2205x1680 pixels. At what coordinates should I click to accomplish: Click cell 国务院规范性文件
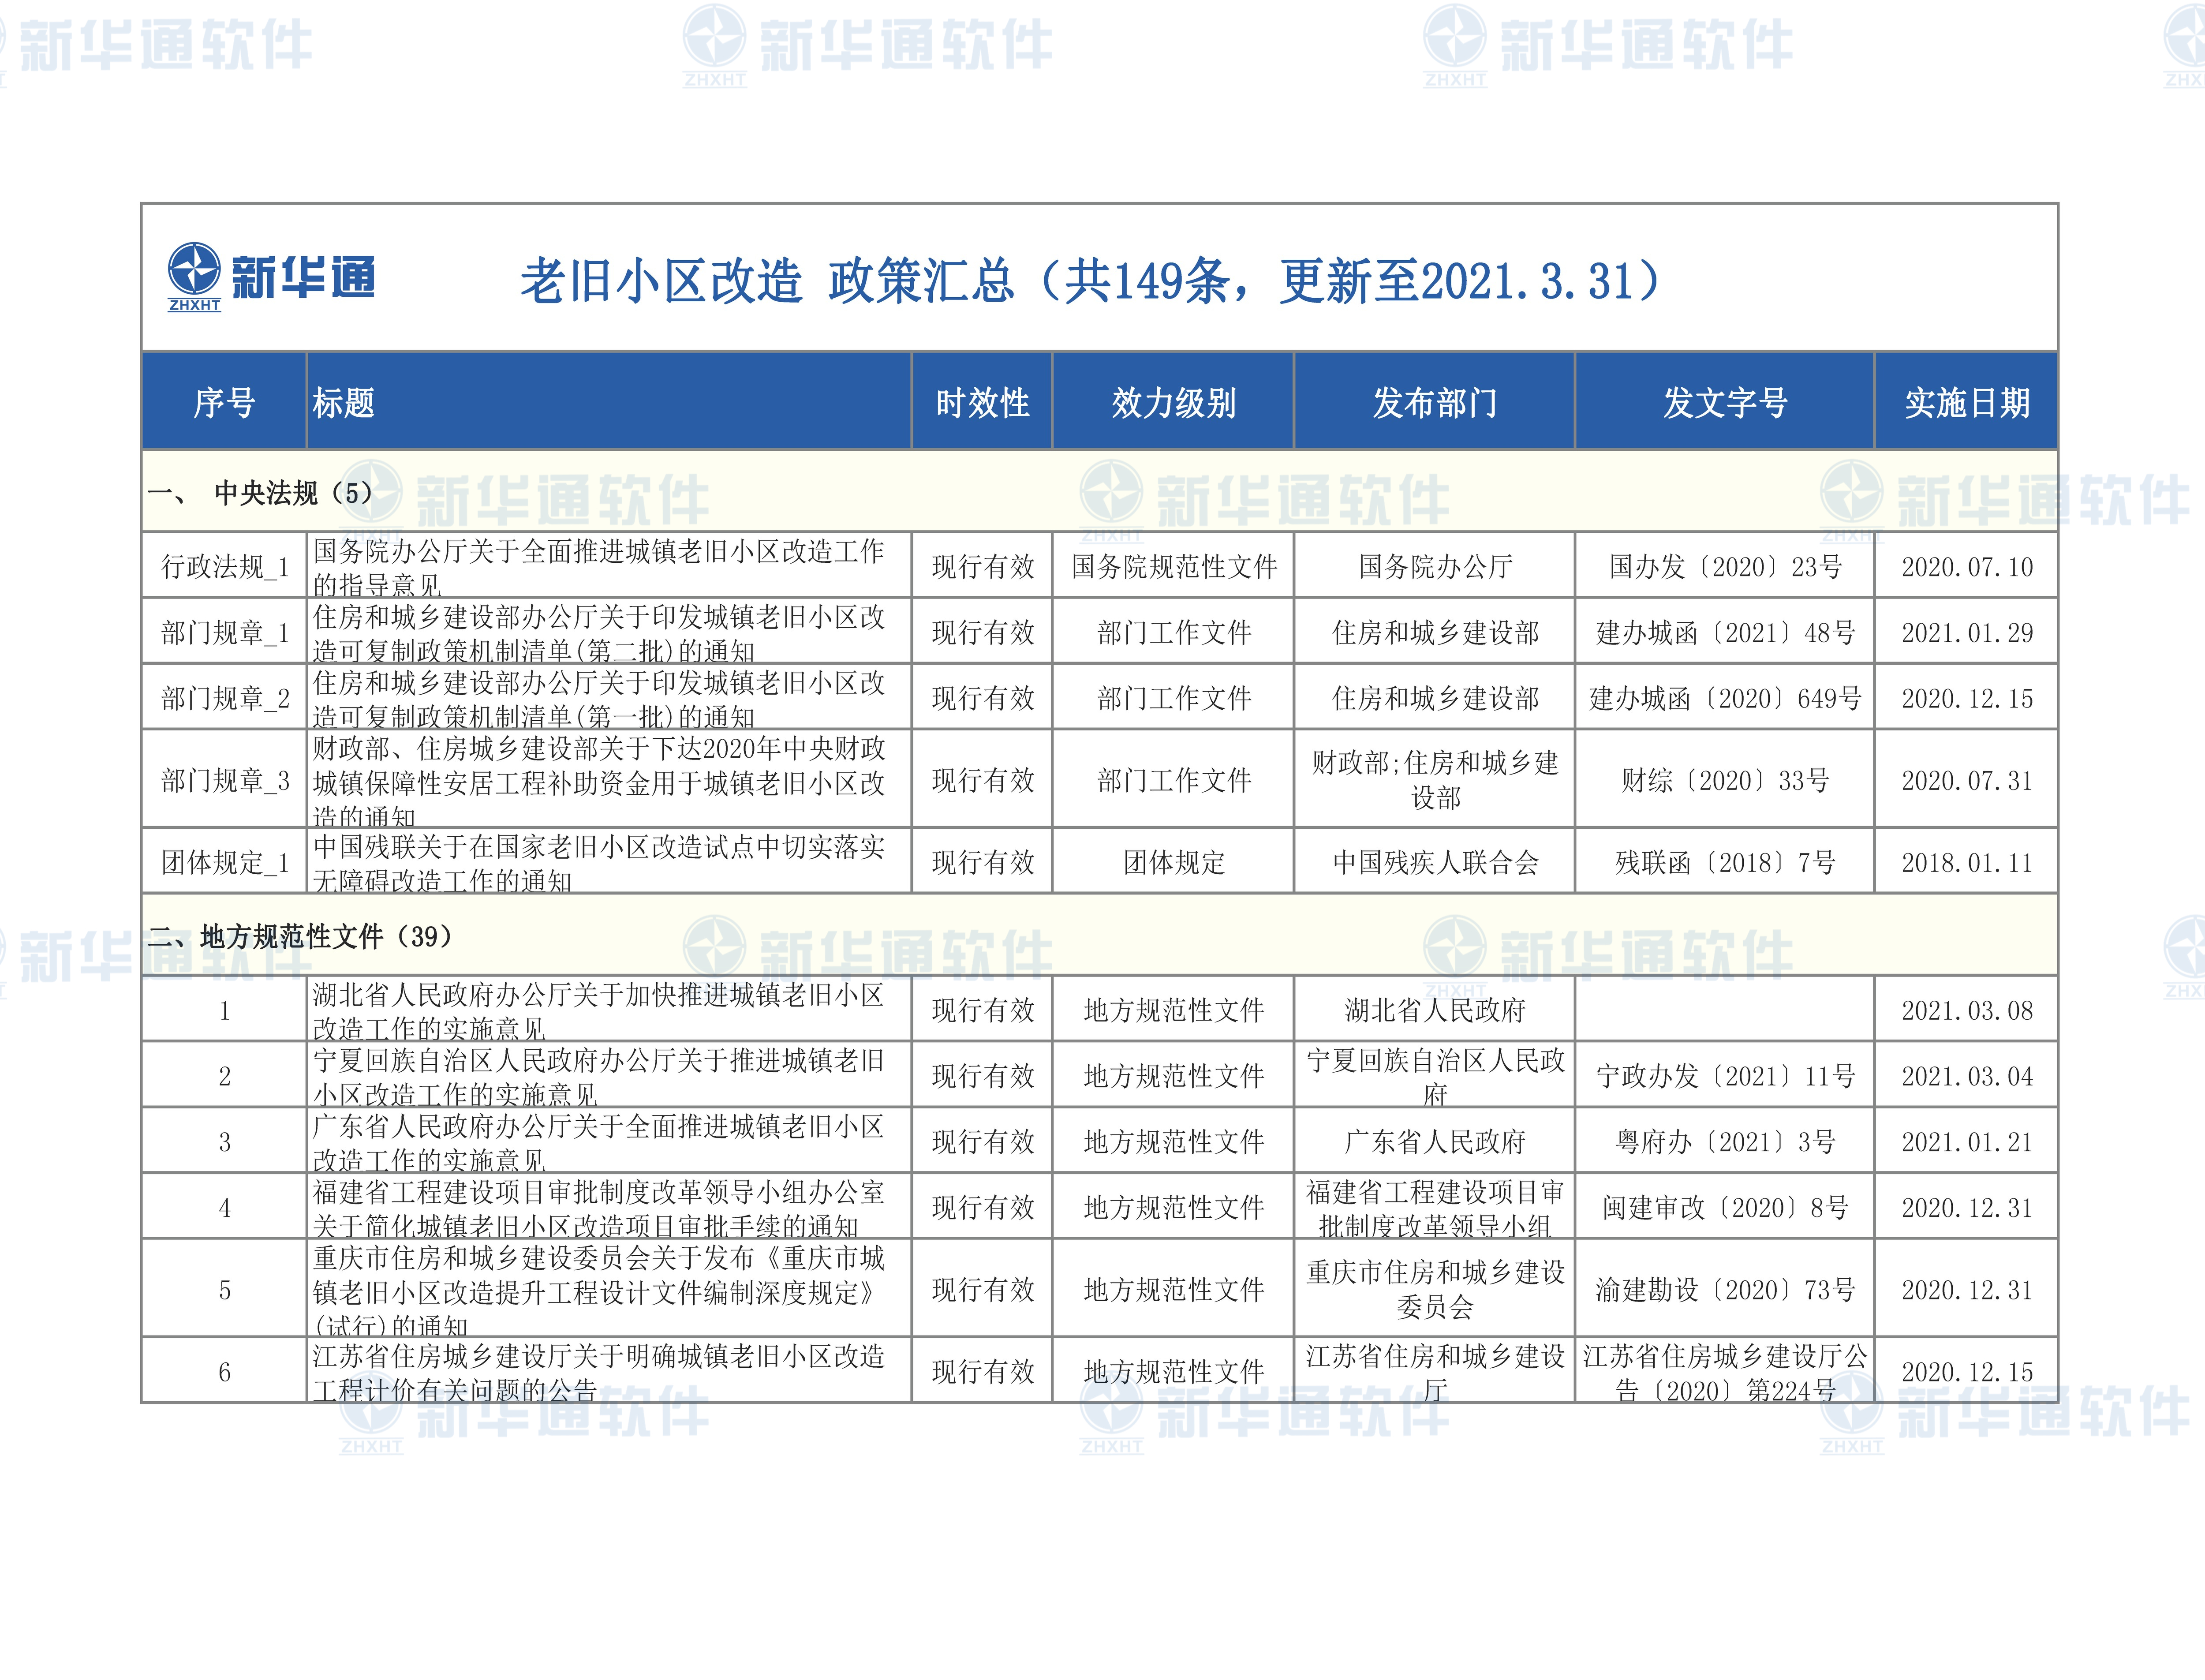tap(1174, 567)
